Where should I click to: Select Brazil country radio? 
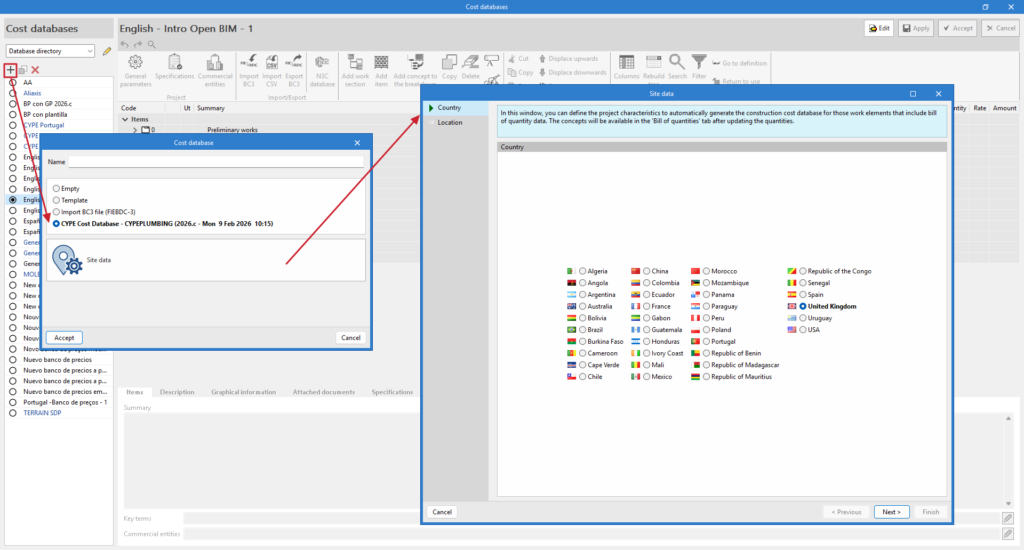tap(582, 330)
